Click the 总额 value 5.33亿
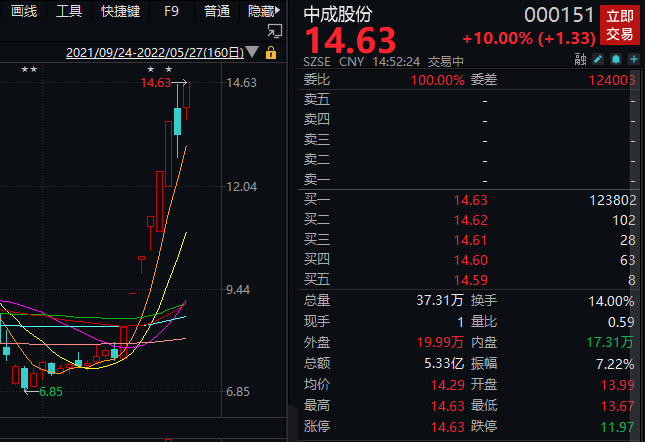The height and width of the screenshot is (442, 645). pos(444,363)
